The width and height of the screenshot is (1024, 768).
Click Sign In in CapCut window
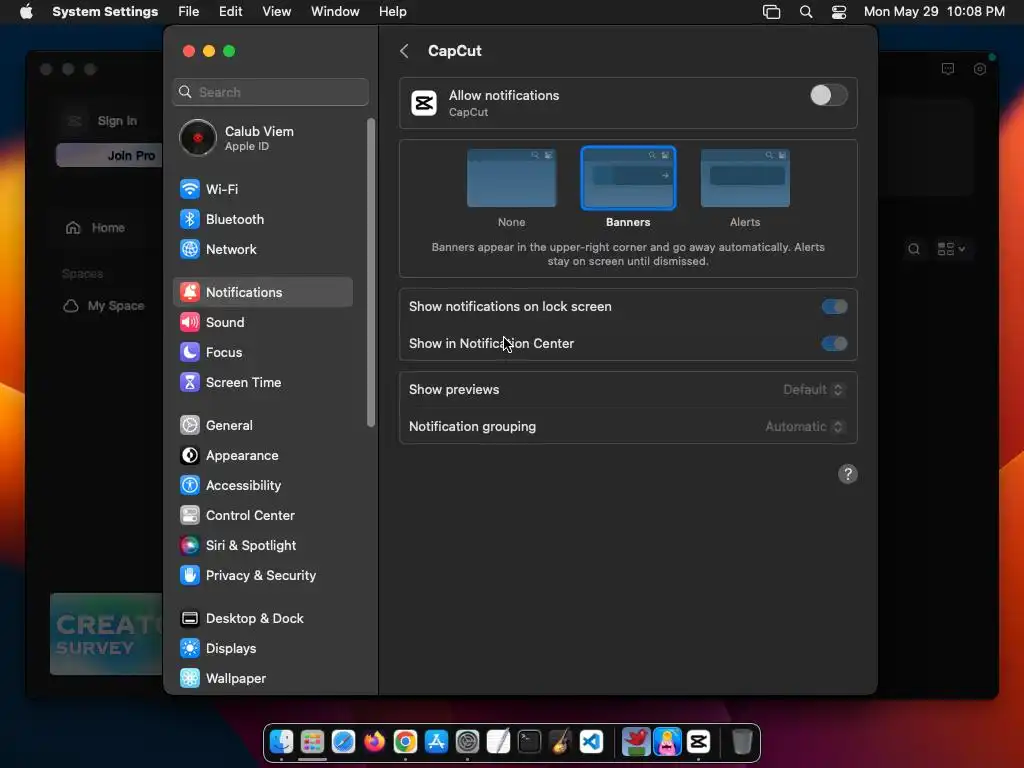(x=117, y=121)
